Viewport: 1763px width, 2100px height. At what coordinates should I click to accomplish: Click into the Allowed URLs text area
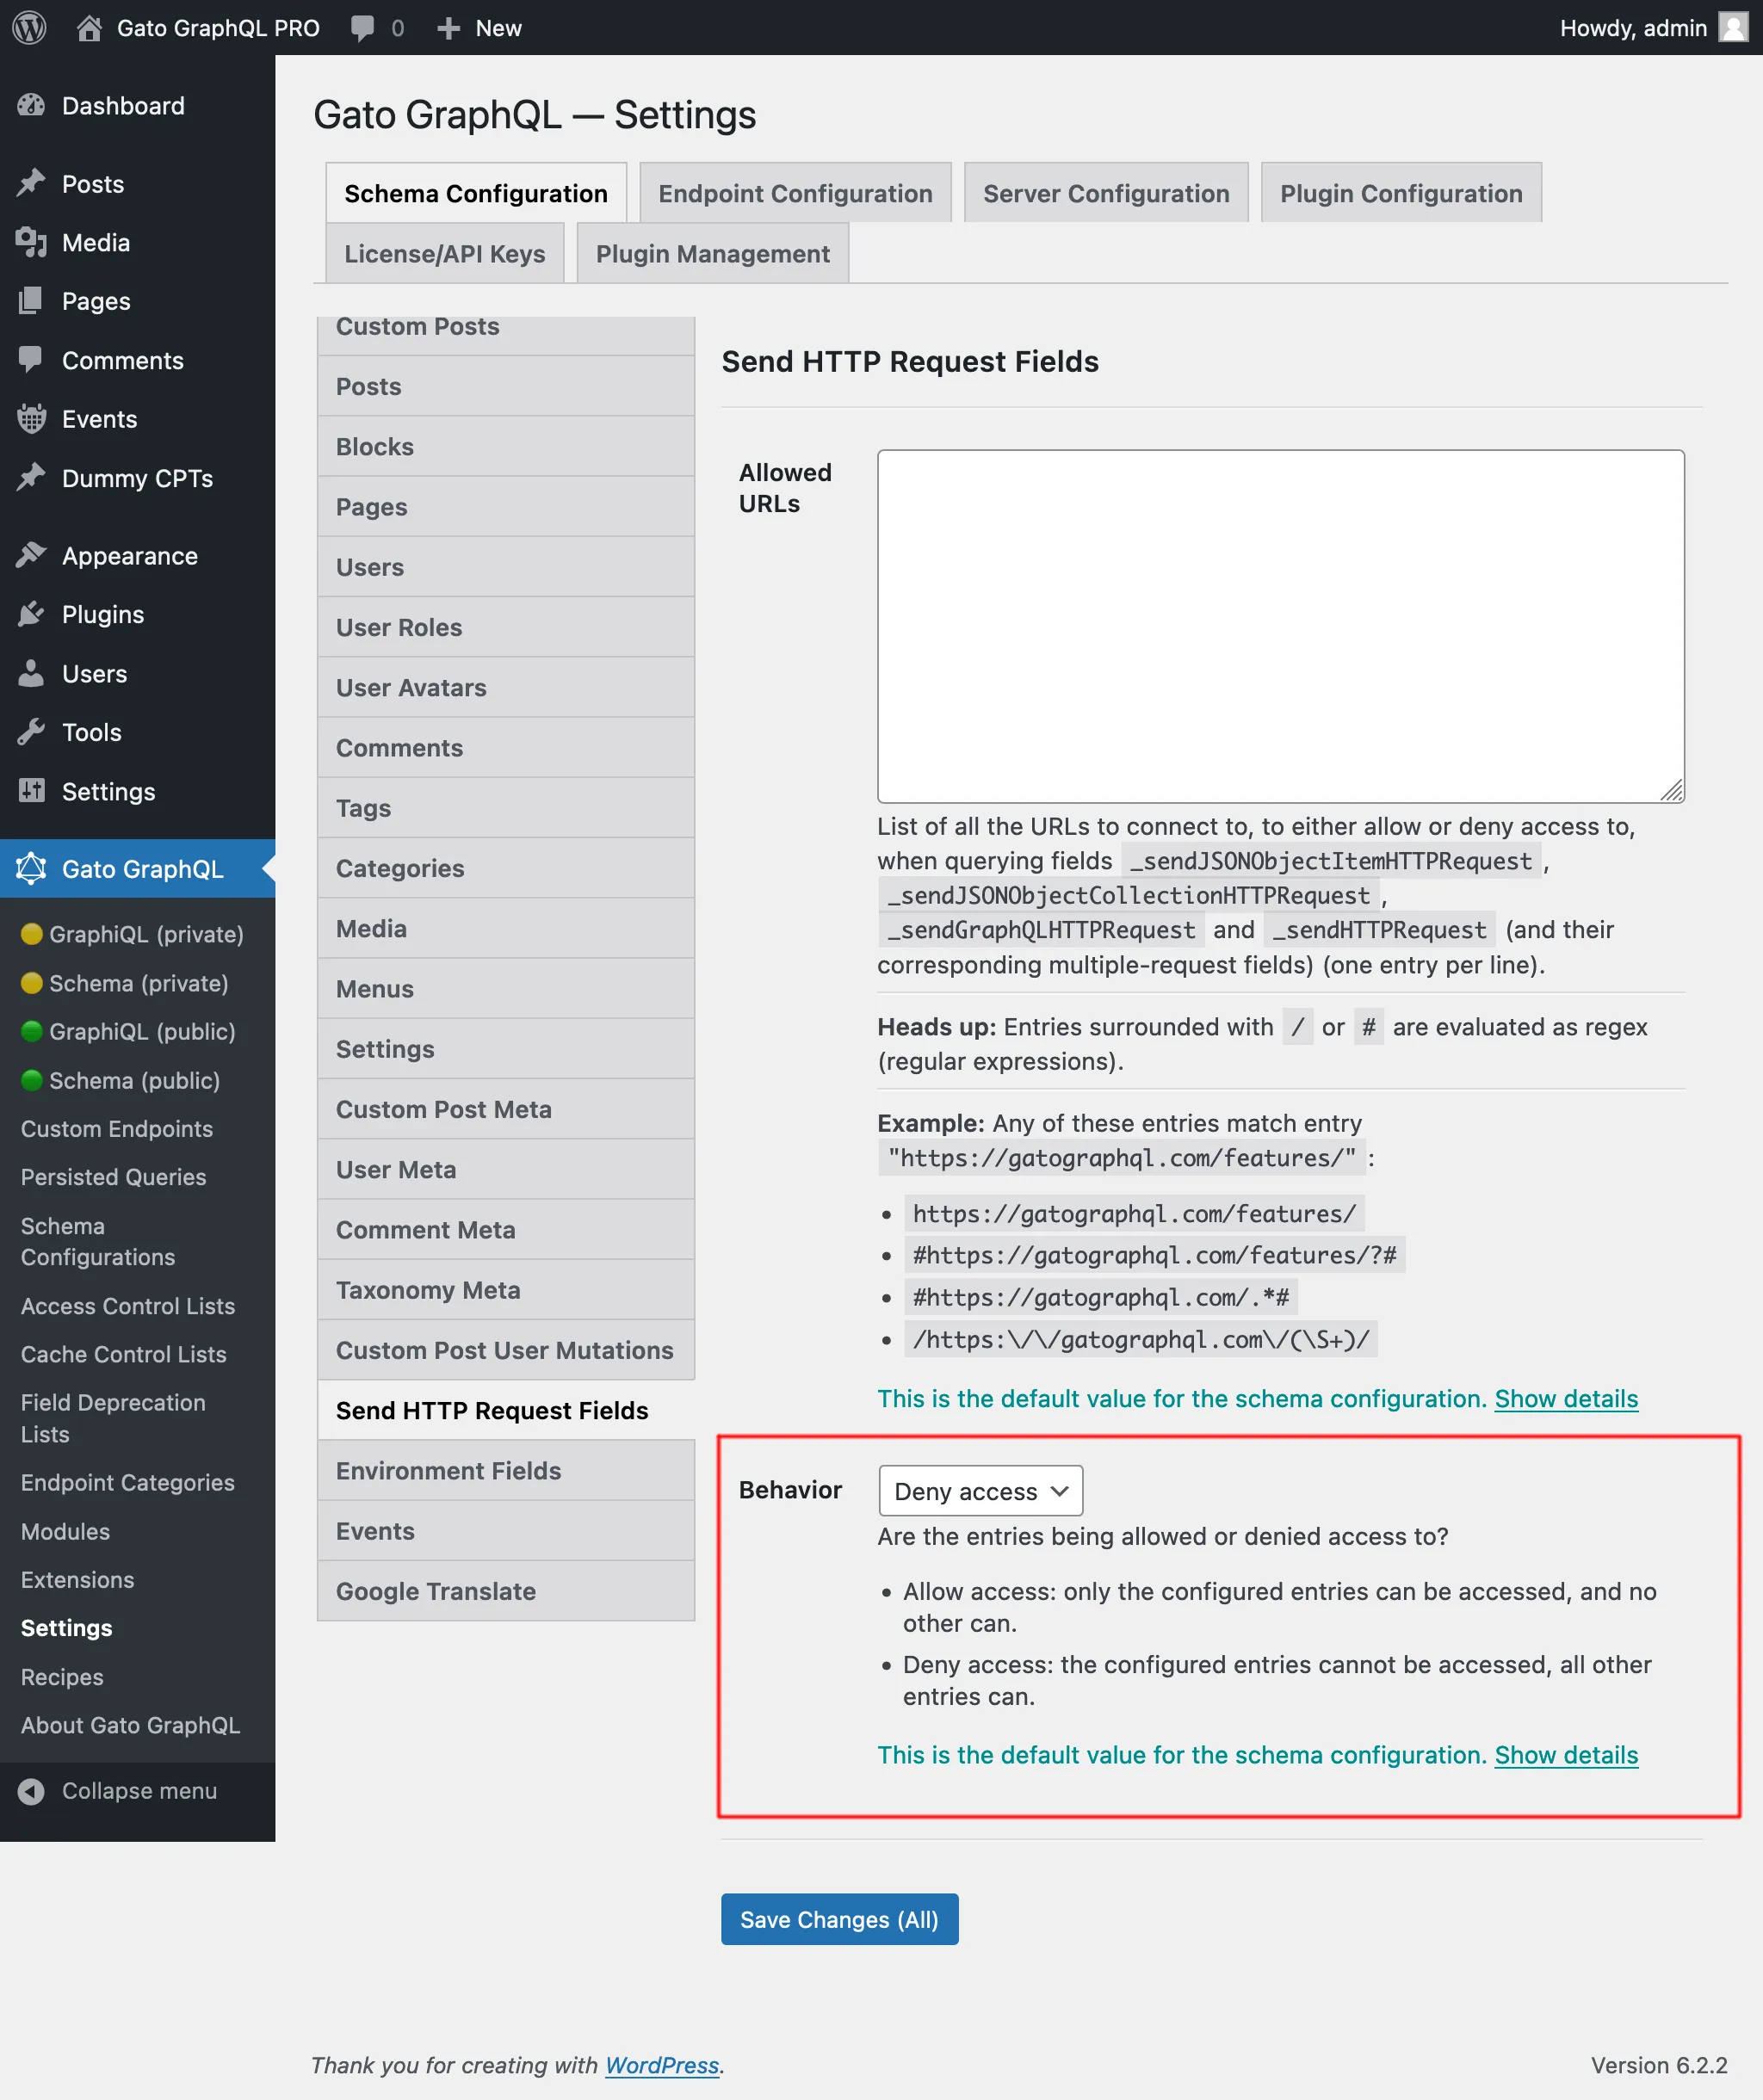coord(1280,626)
